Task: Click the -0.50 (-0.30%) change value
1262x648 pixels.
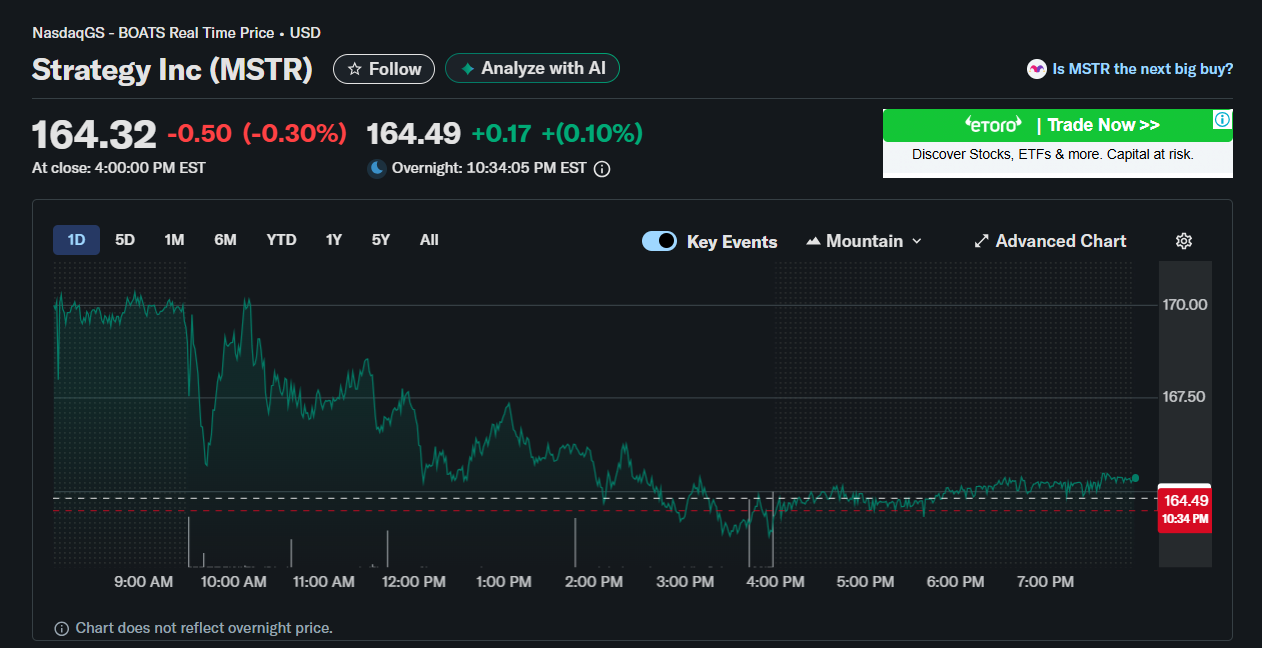Action: (x=257, y=133)
